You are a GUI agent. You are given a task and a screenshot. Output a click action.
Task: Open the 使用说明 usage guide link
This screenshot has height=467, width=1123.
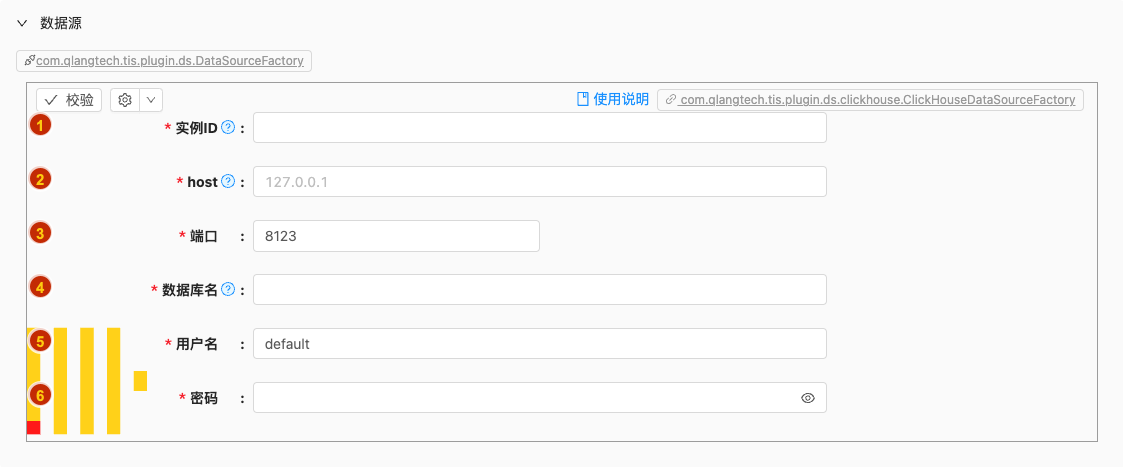pos(613,100)
